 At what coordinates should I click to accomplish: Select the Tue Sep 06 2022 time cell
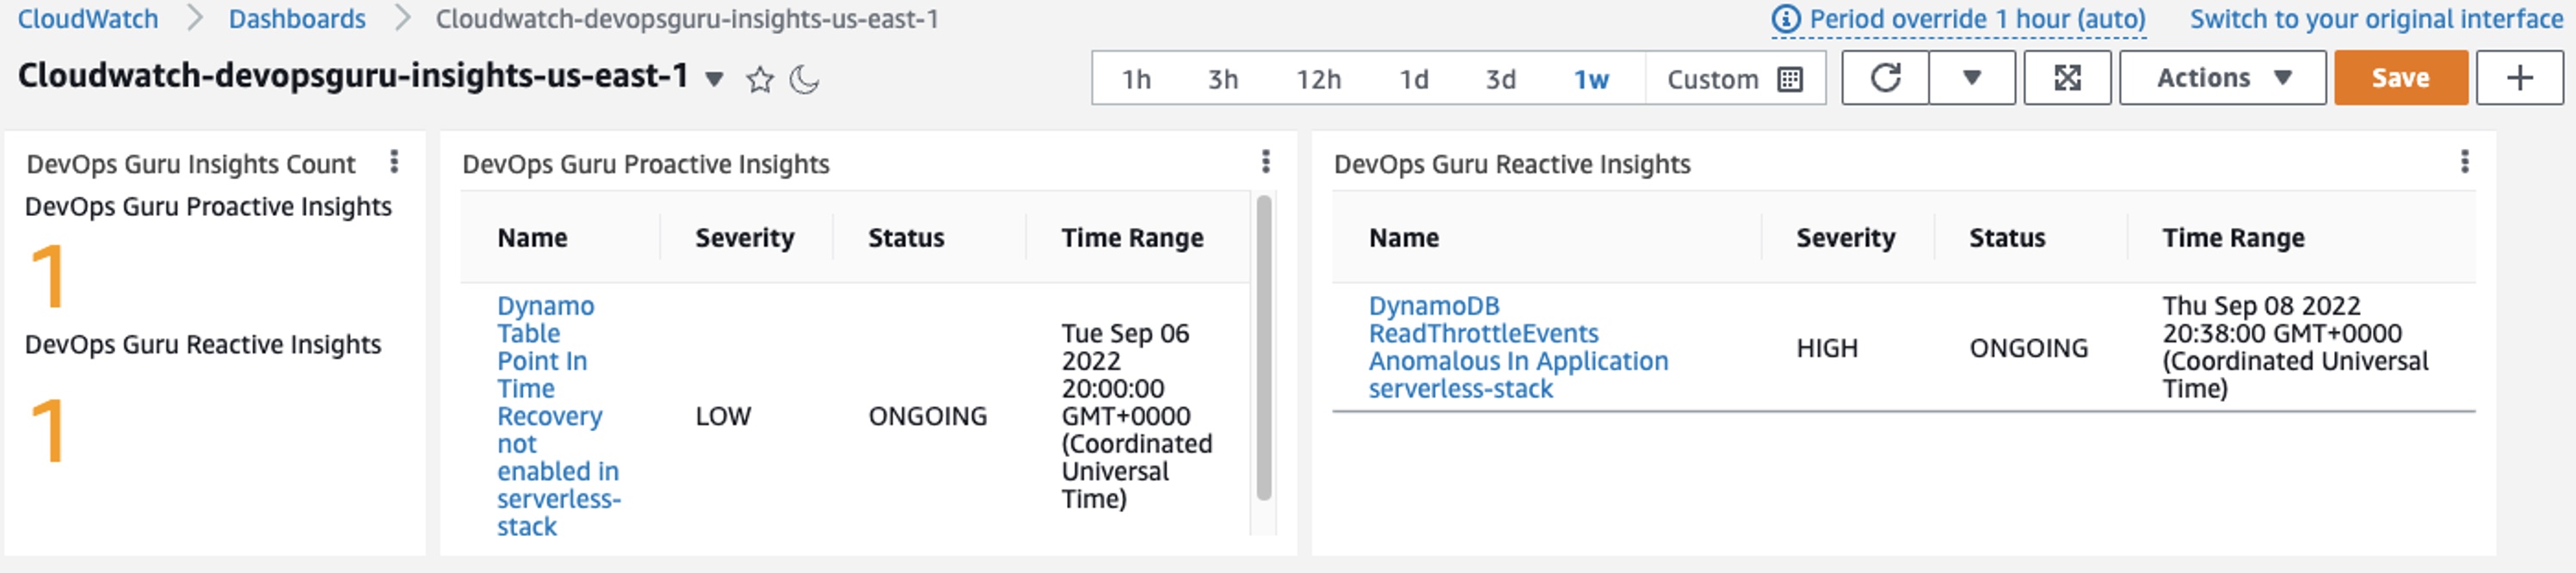(1136, 415)
